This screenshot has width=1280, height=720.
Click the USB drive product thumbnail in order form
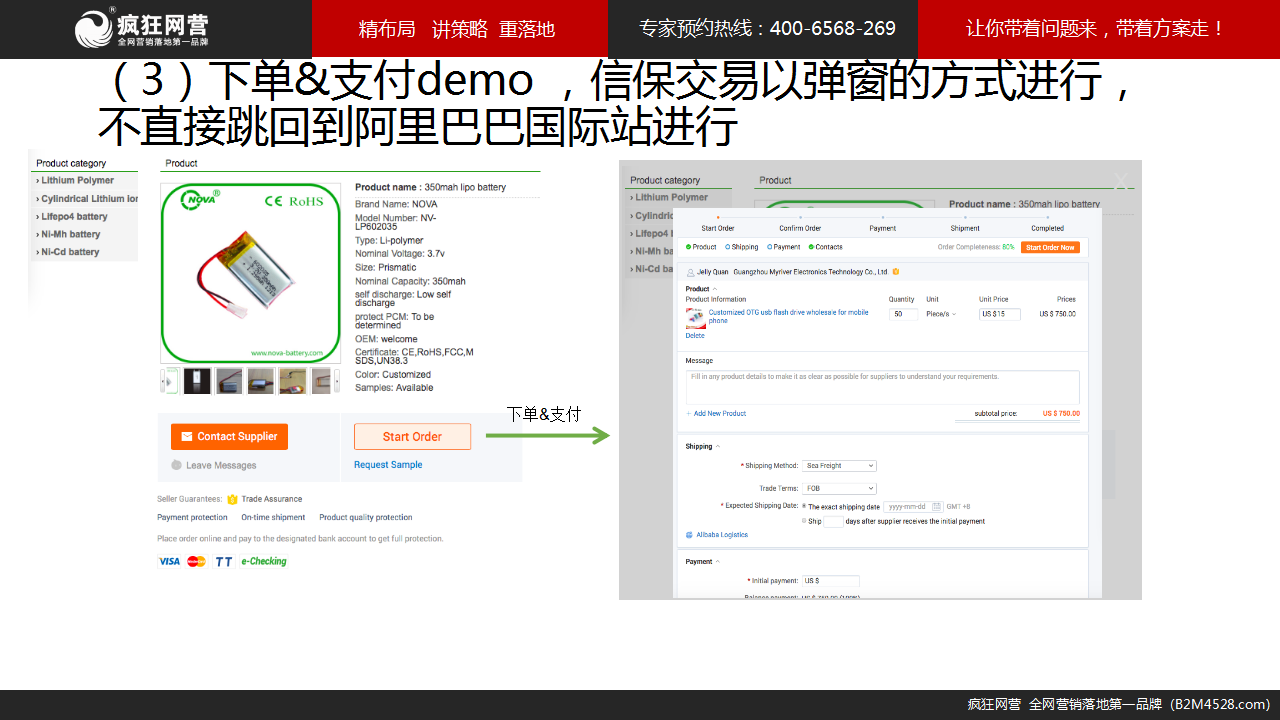pos(695,318)
